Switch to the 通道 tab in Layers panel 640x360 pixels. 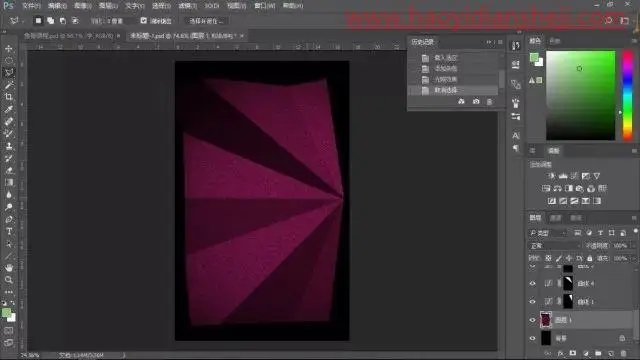pos(556,218)
